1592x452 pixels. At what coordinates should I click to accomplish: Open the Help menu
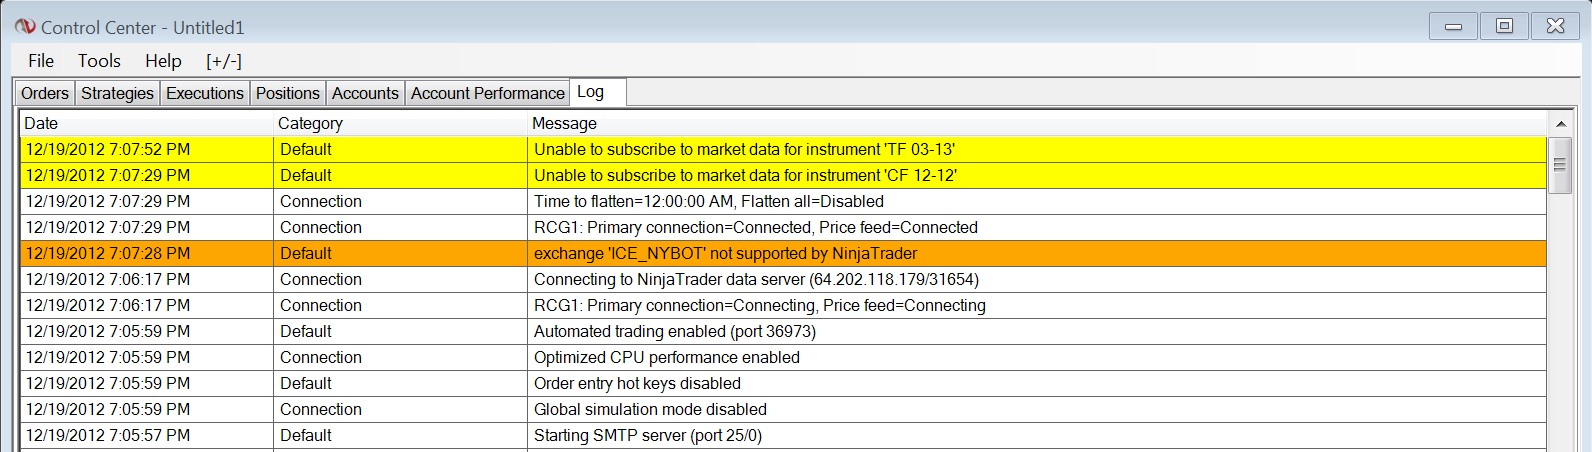click(x=163, y=61)
